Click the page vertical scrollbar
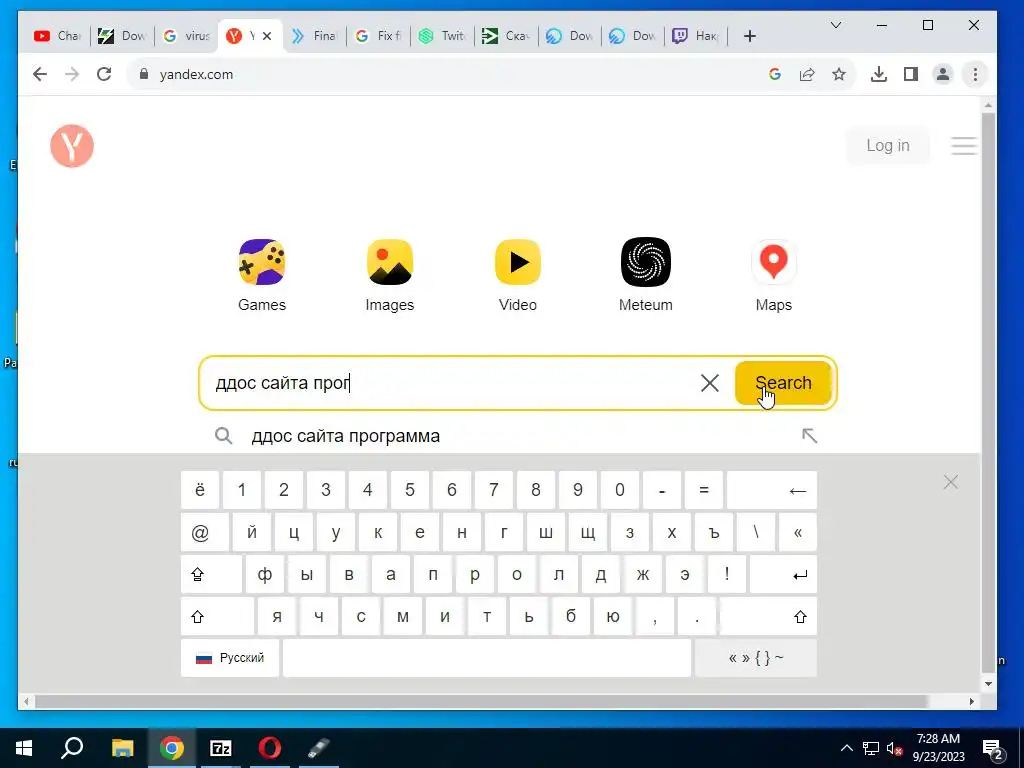The image size is (1024, 768). click(x=989, y=392)
